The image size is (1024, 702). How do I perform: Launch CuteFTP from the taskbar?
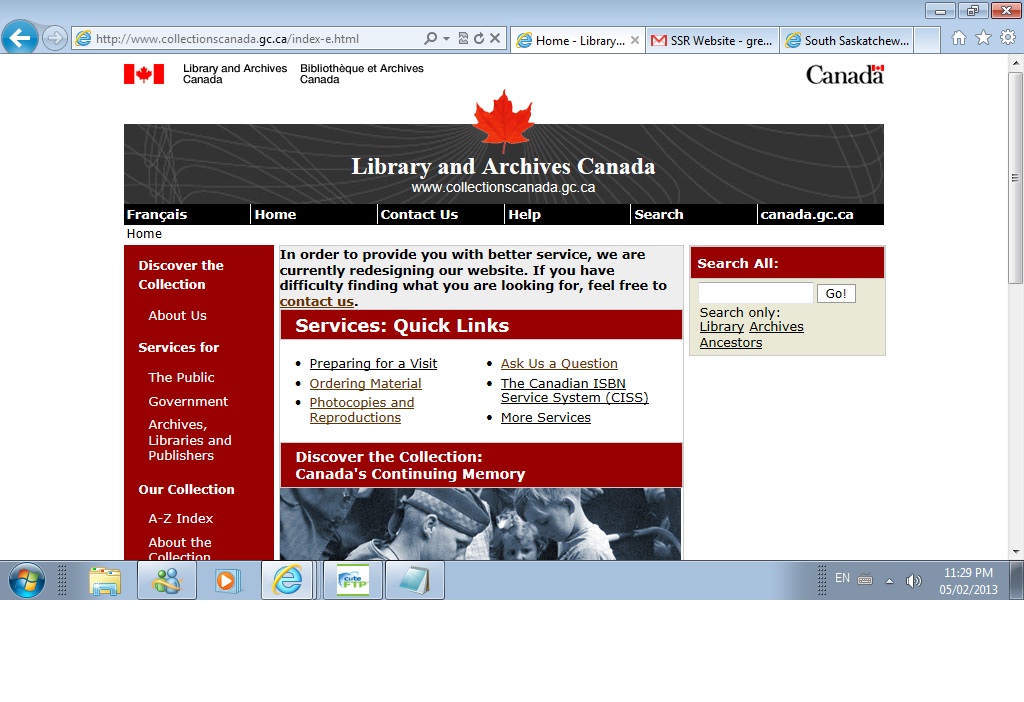tap(352, 580)
